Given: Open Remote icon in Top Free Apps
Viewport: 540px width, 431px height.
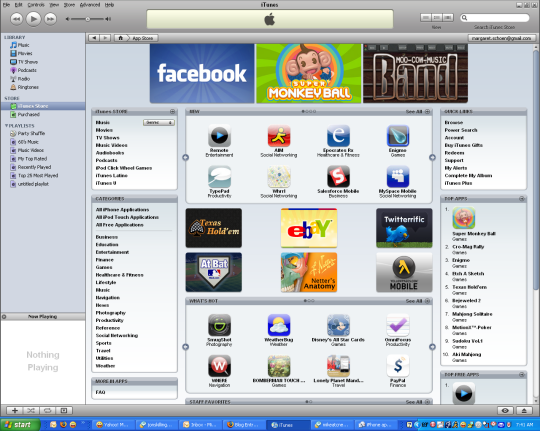Looking at the screenshot, I should (464, 393).
